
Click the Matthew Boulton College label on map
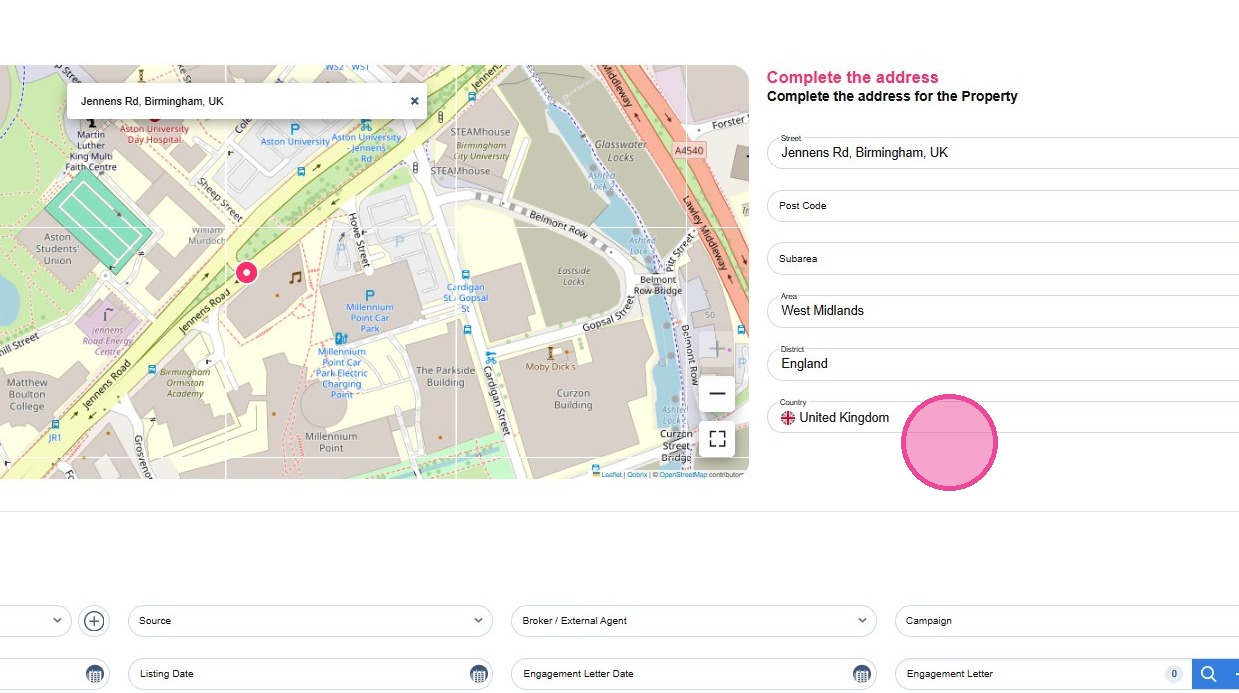tap(27, 394)
